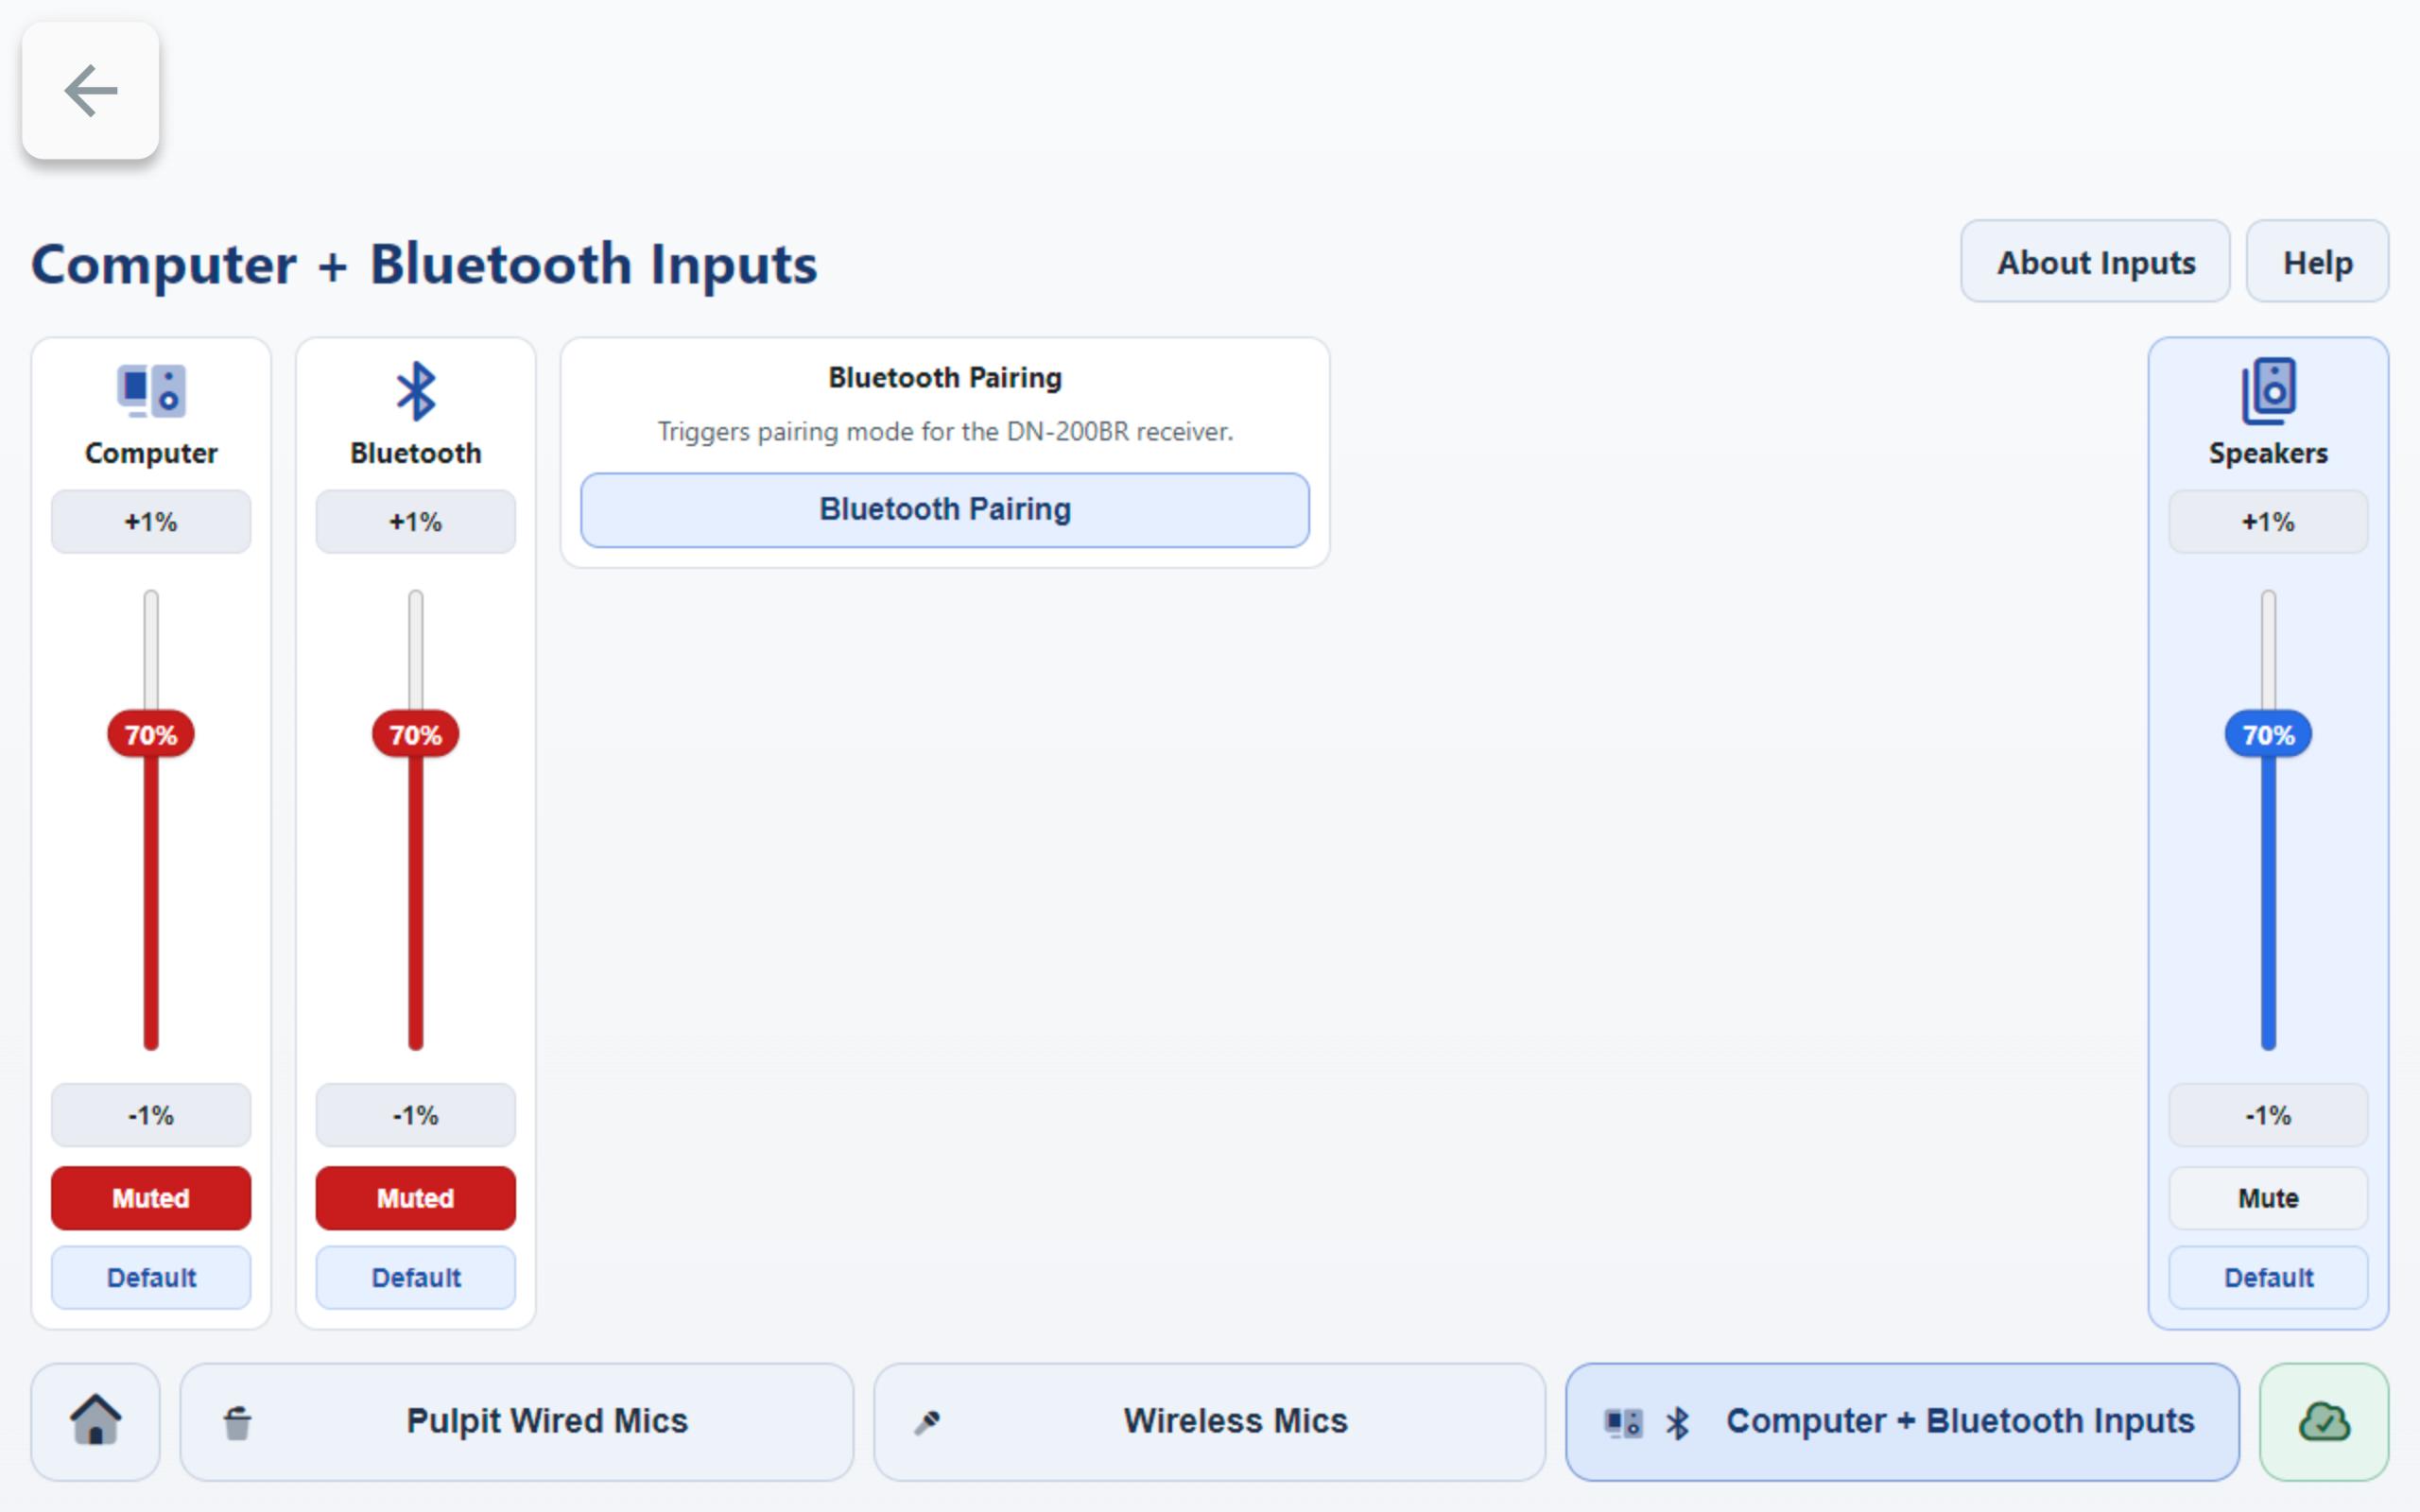Open About Inputs
This screenshot has width=2420, height=1512.
[2095, 261]
